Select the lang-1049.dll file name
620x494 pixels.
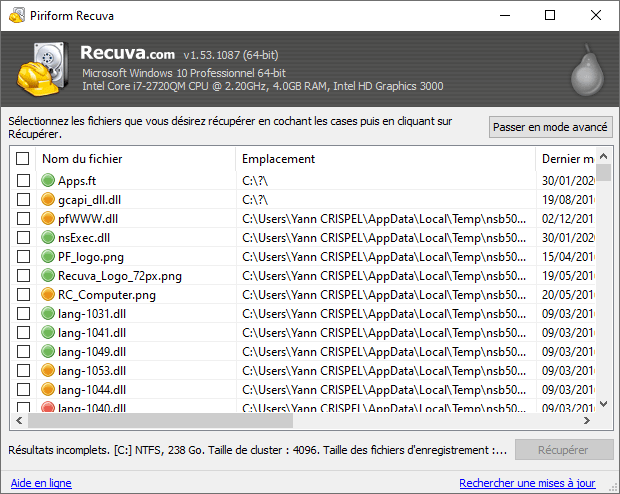pyautogui.click(x=92, y=352)
